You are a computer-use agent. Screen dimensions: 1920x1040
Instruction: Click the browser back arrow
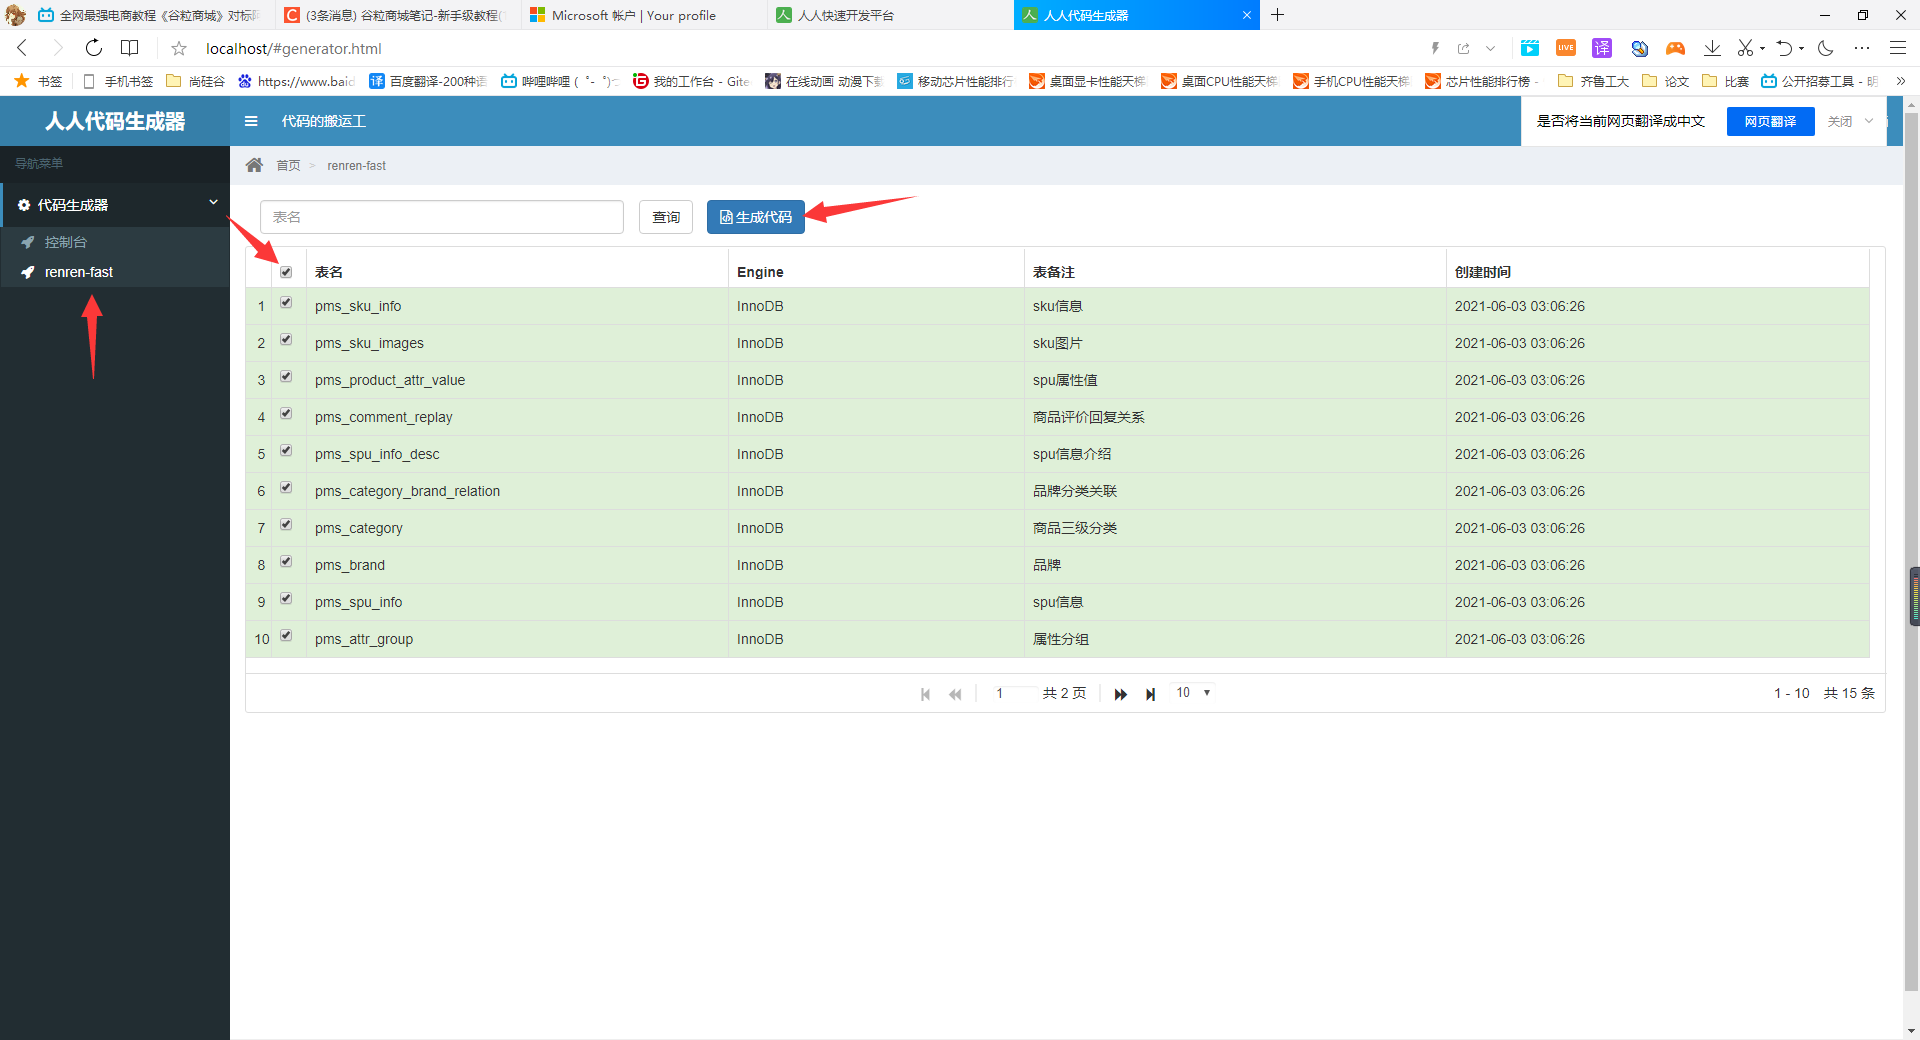tap(22, 48)
